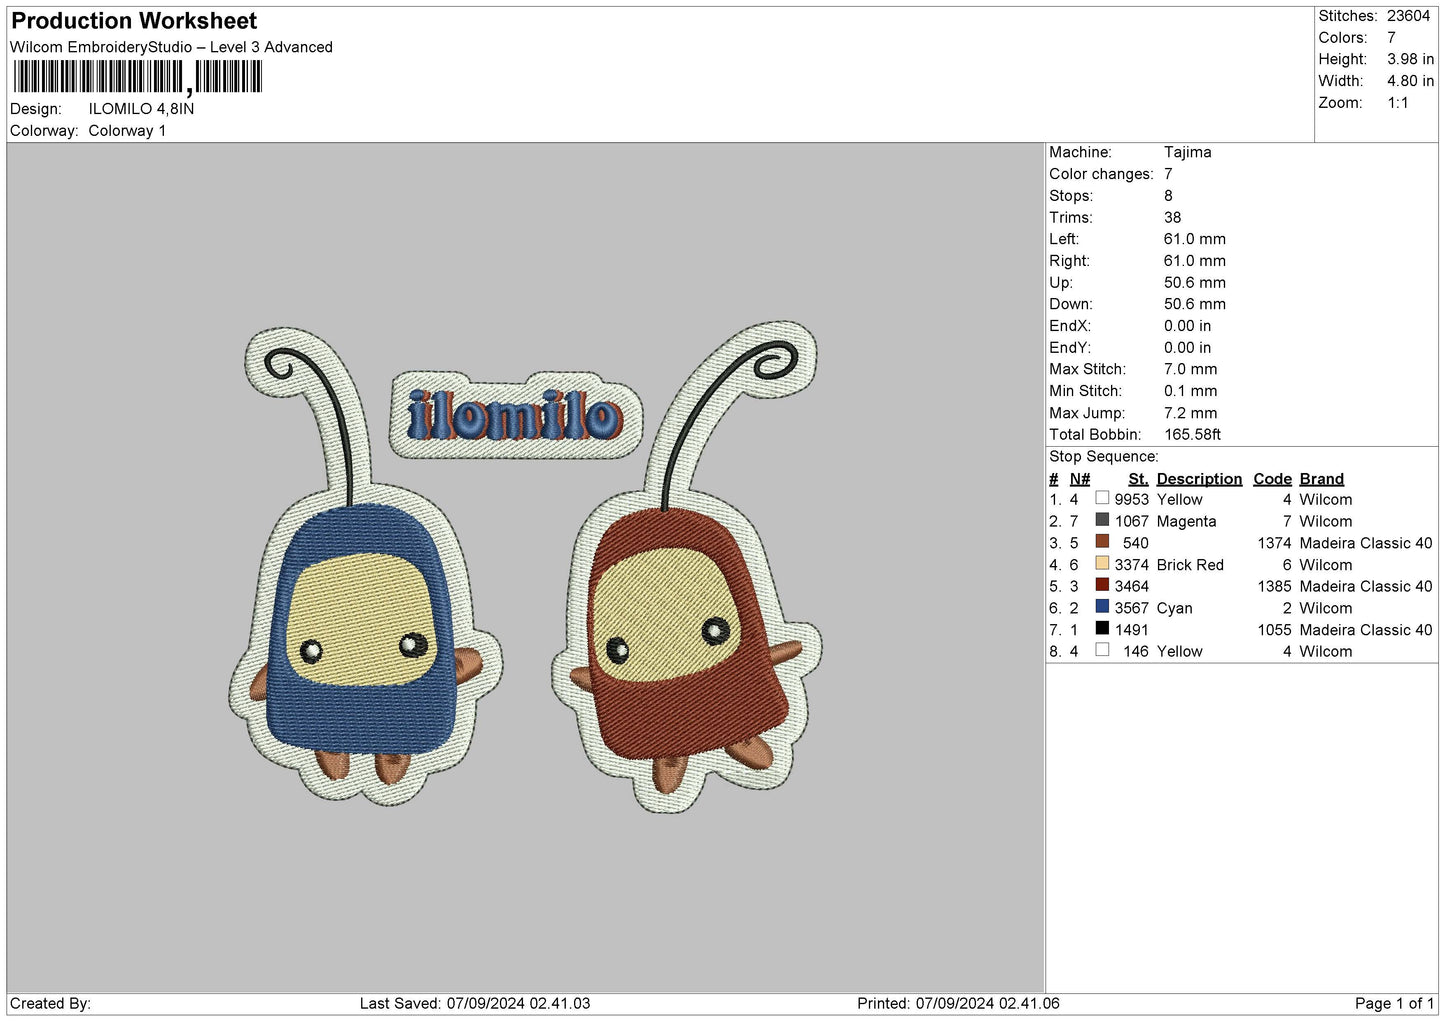Screen dimensions: 1445x1021
Task: Select stitch count 146 in row 8
Action: coord(1136,651)
